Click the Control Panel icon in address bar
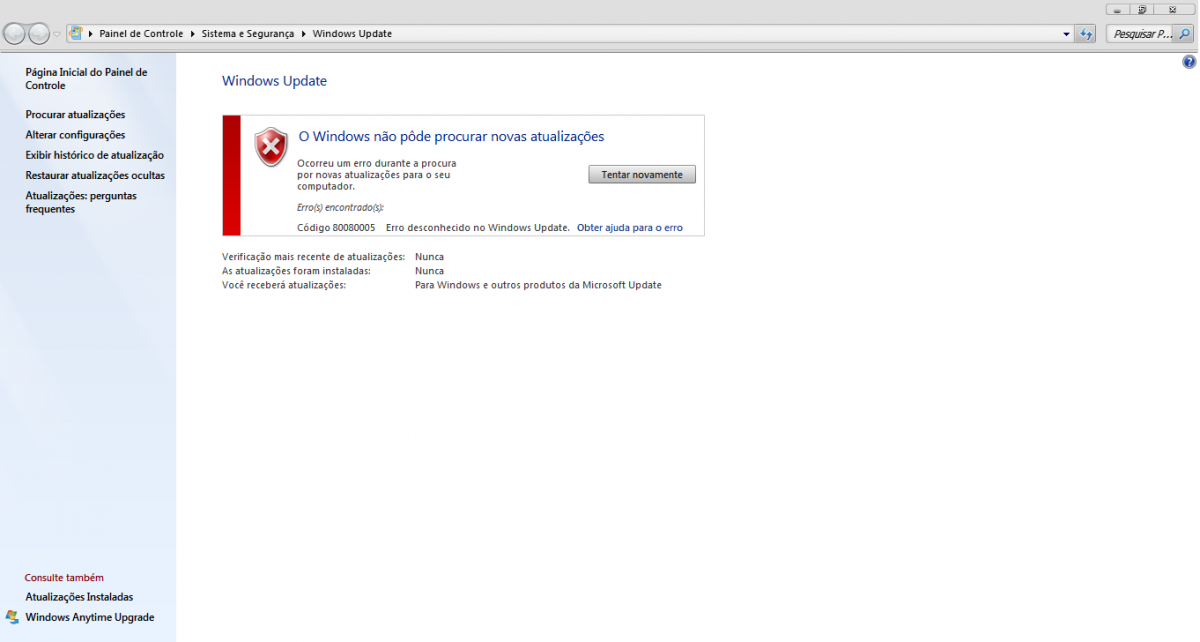Viewport: 1200px width, 642px height. coord(76,33)
